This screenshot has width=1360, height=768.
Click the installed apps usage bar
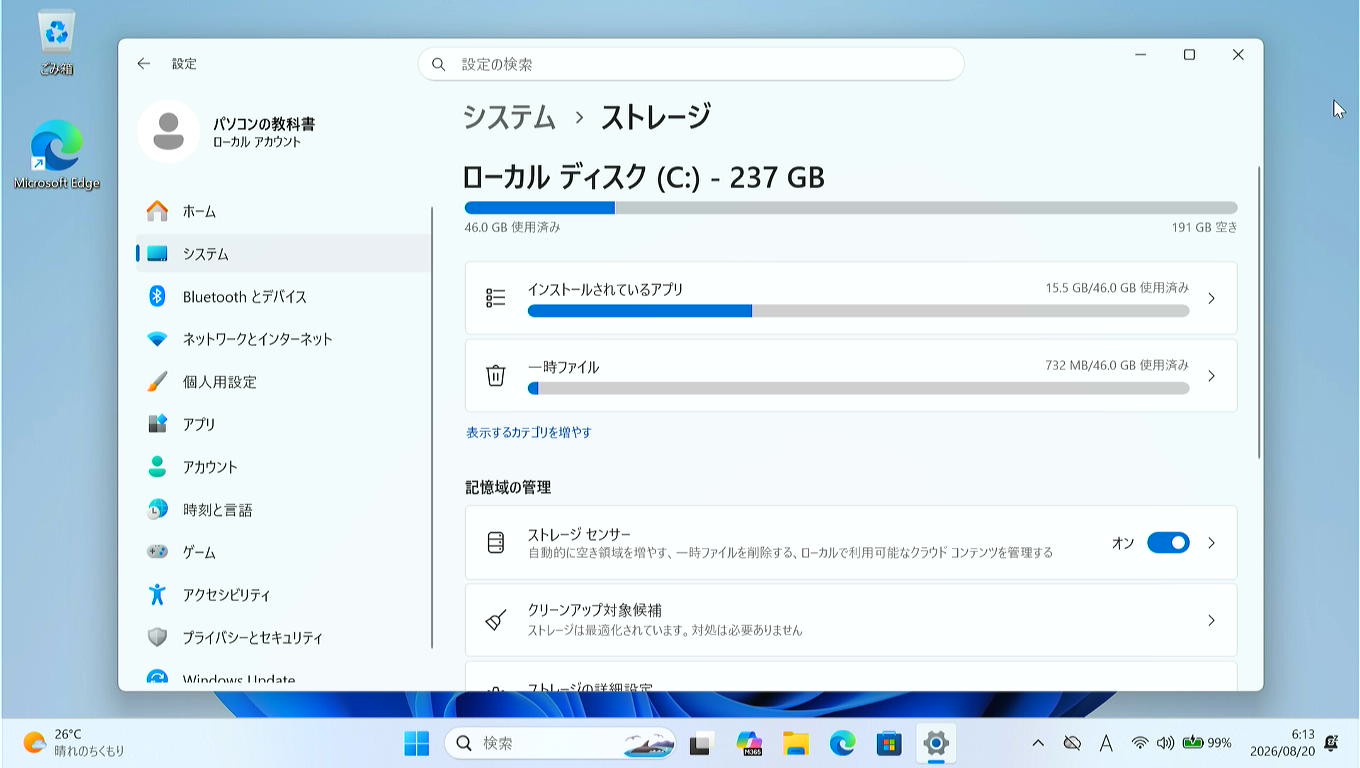858,311
